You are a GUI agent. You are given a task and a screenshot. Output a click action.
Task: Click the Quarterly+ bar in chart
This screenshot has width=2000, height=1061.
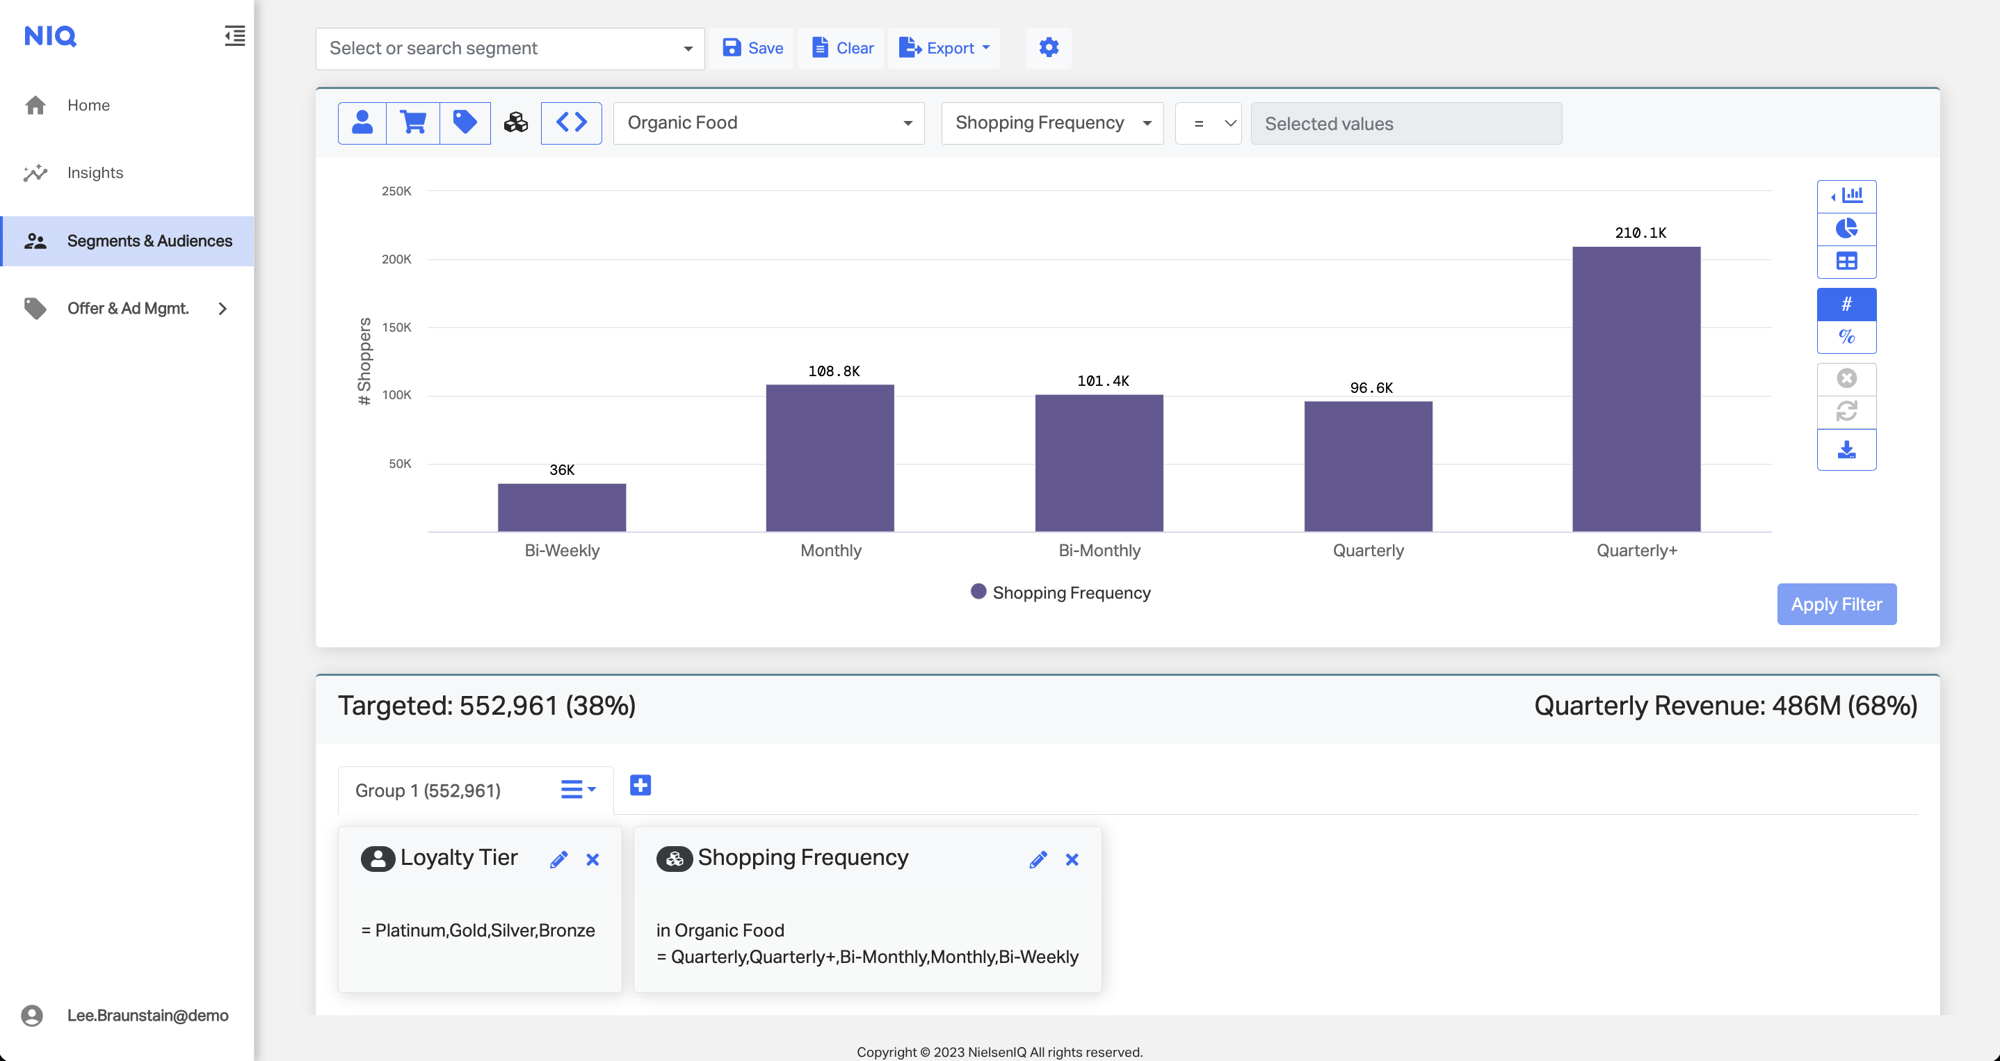tap(1636, 388)
